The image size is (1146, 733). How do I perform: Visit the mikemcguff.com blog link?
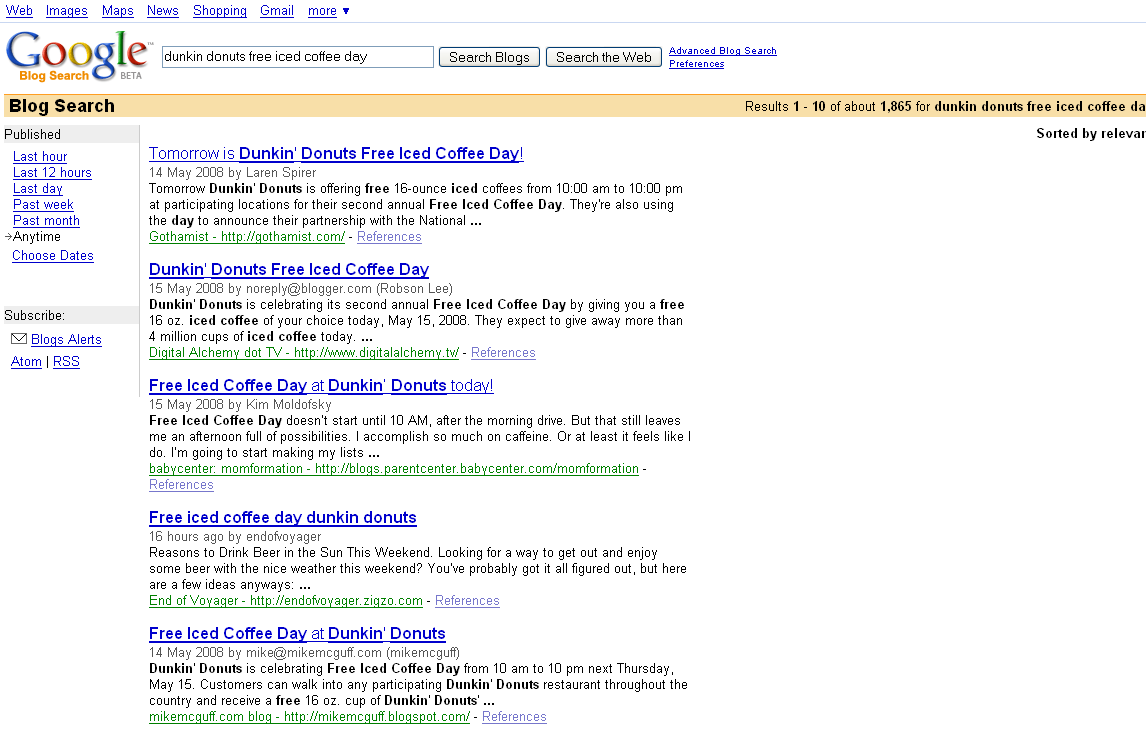(309, 717)
